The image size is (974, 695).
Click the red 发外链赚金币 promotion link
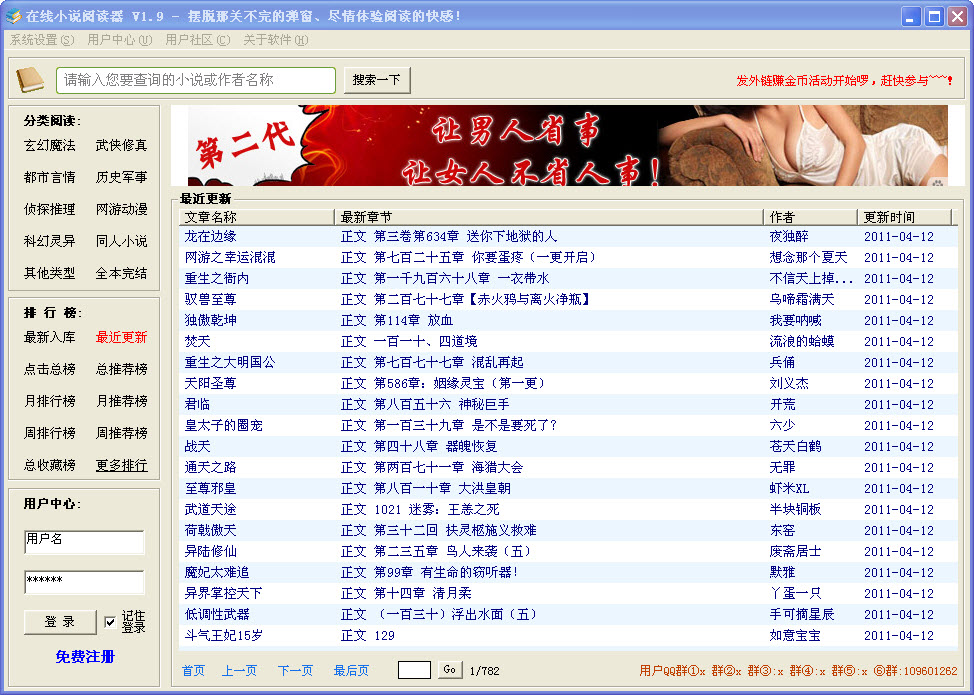pyautogui.click(x=844, y=80)
